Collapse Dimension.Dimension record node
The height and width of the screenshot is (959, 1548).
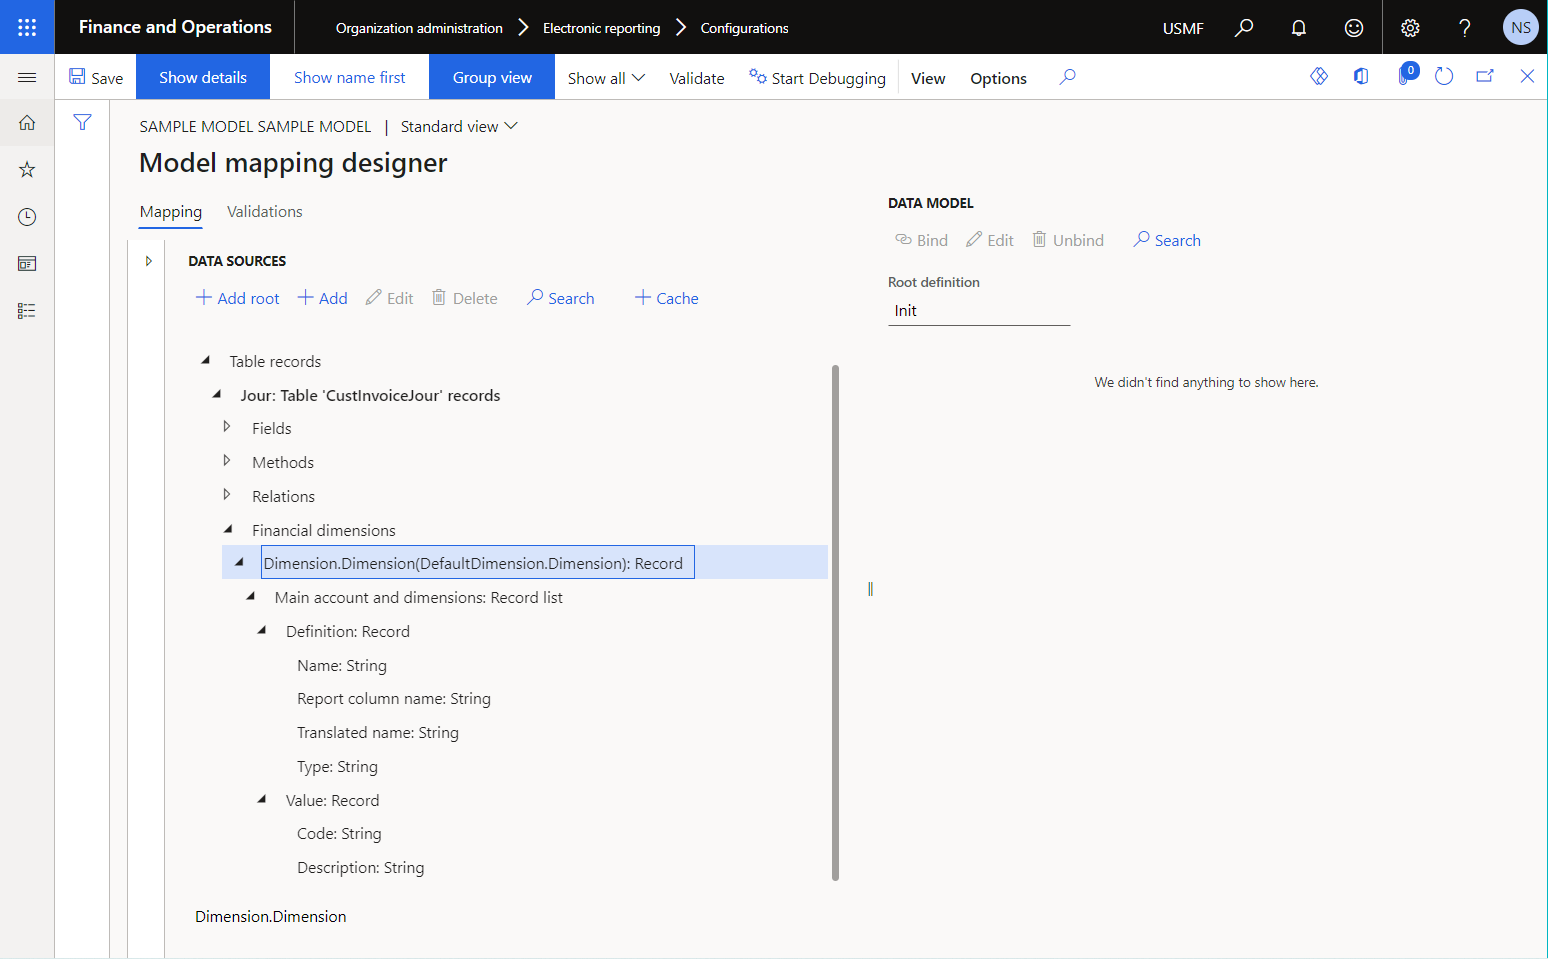tap(239, 562)
